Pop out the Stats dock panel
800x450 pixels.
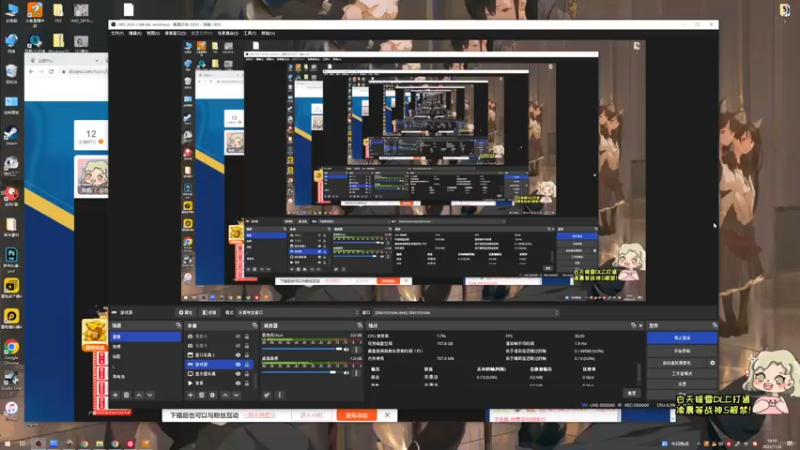pos(634,326)
